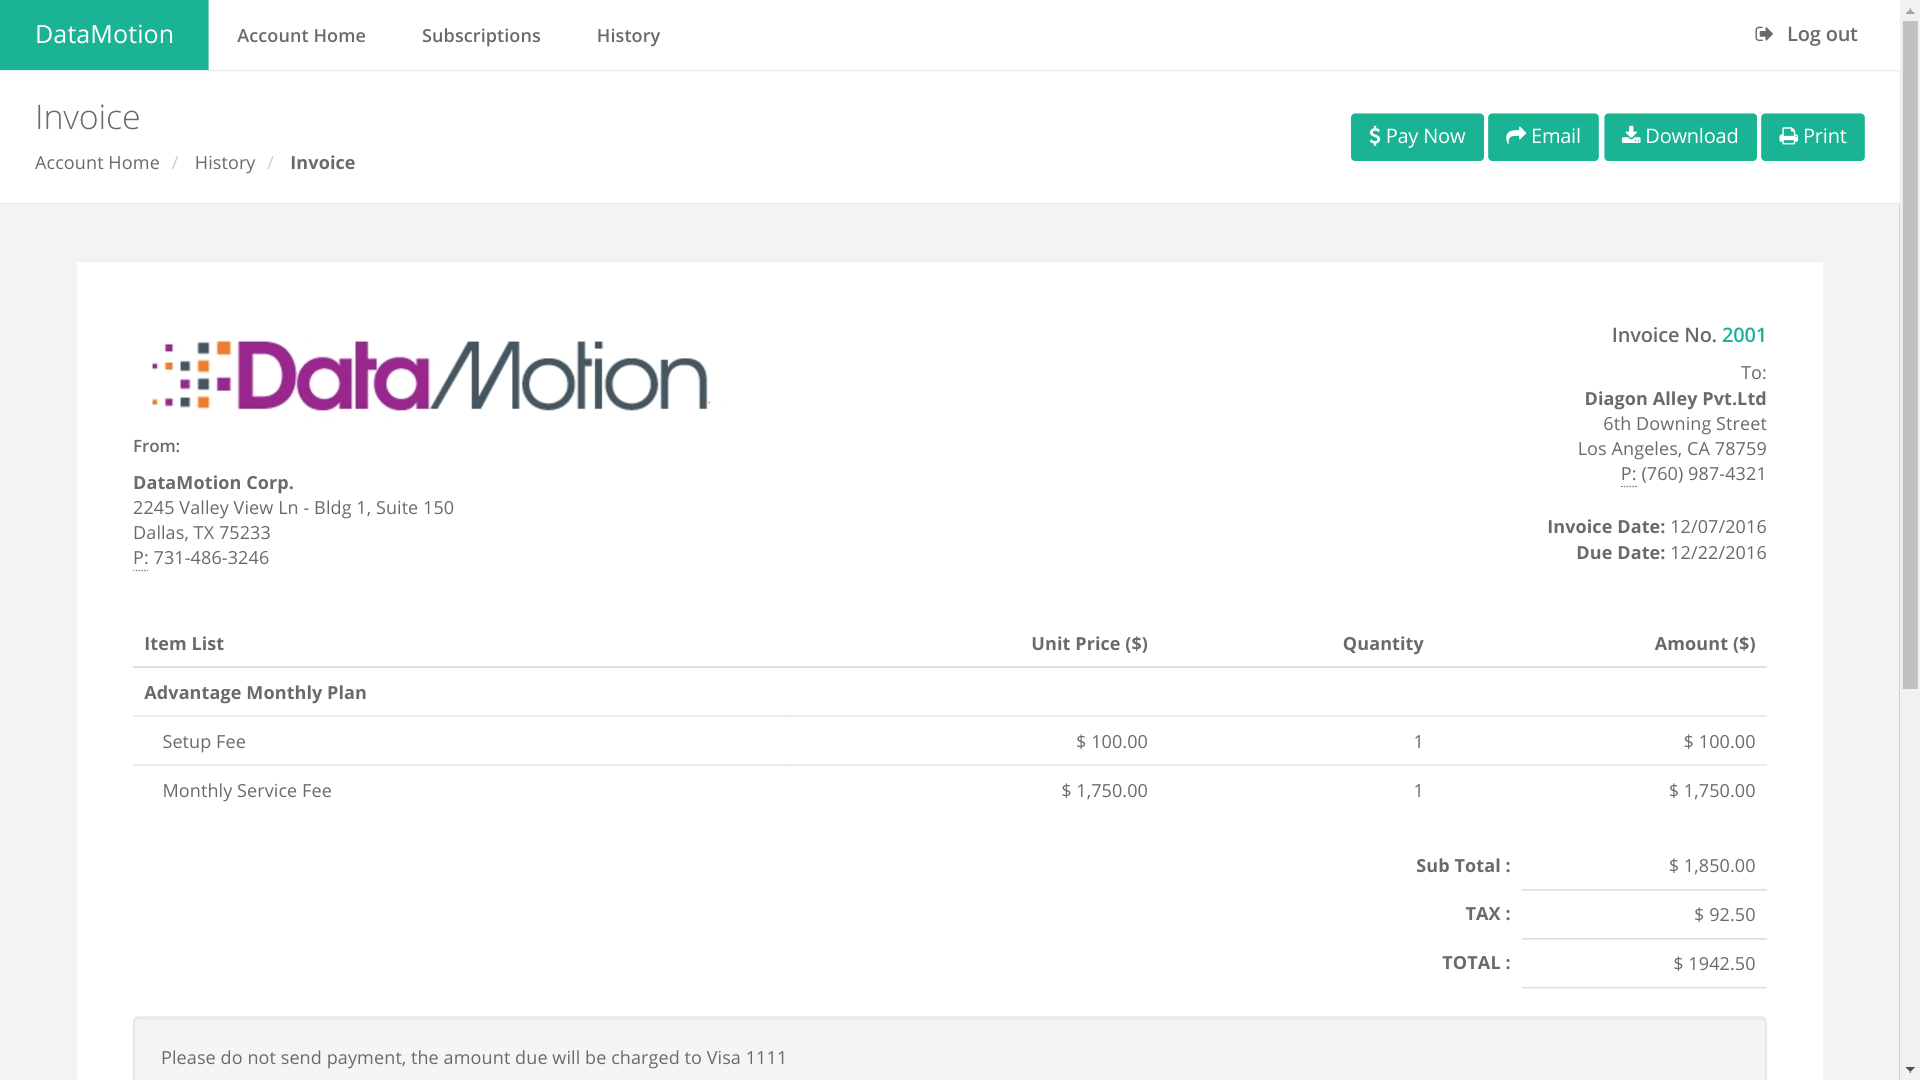Select the Advantage Monthly Plan row
This screenshot has height=1080, width=1920.
point(950,692)
